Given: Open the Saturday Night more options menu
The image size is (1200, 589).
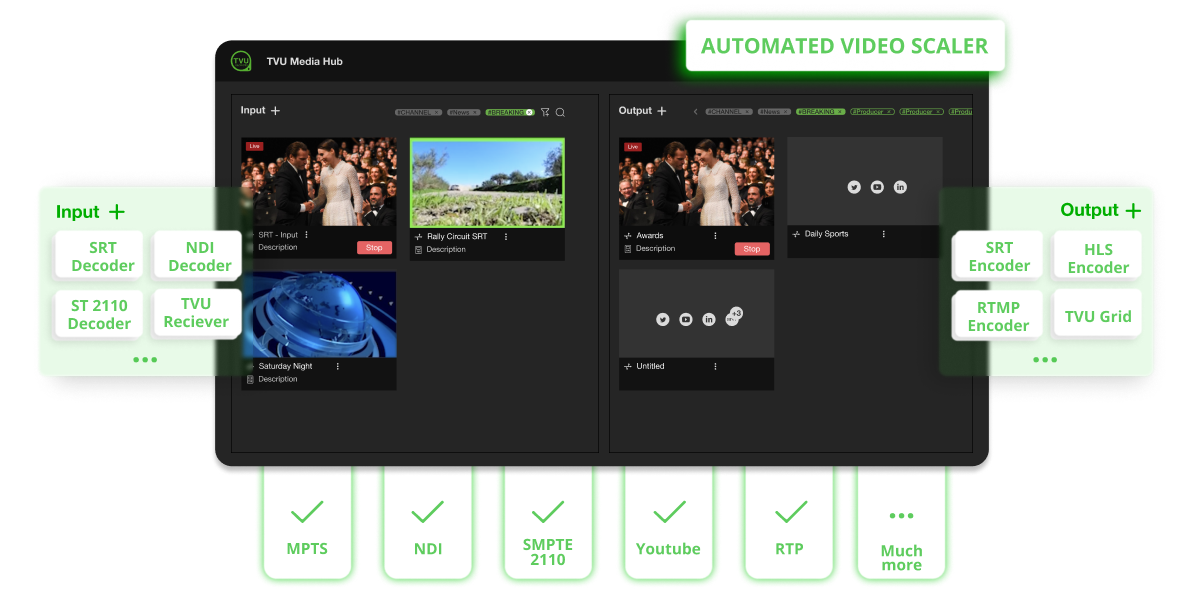Looking at the screenshot, I should 337,366.
